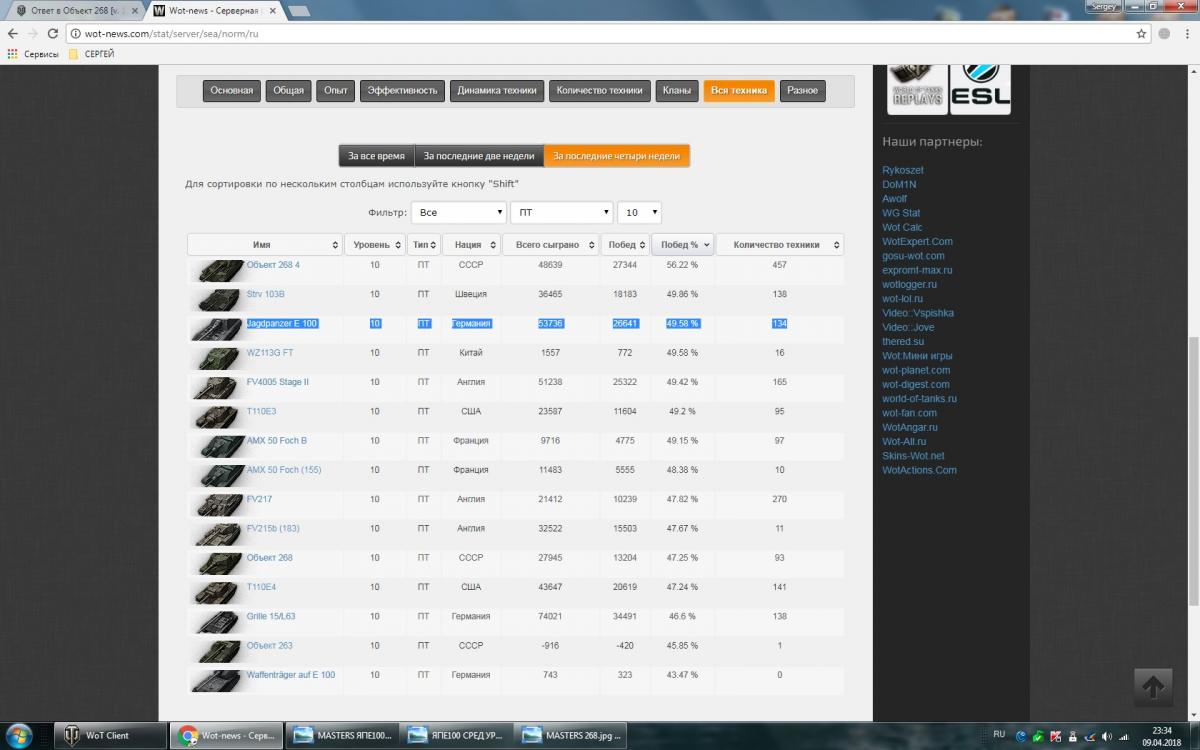The image size is (1200, 750).
Task: Click the browser back arrow
Action: click(x=13, y=33)
